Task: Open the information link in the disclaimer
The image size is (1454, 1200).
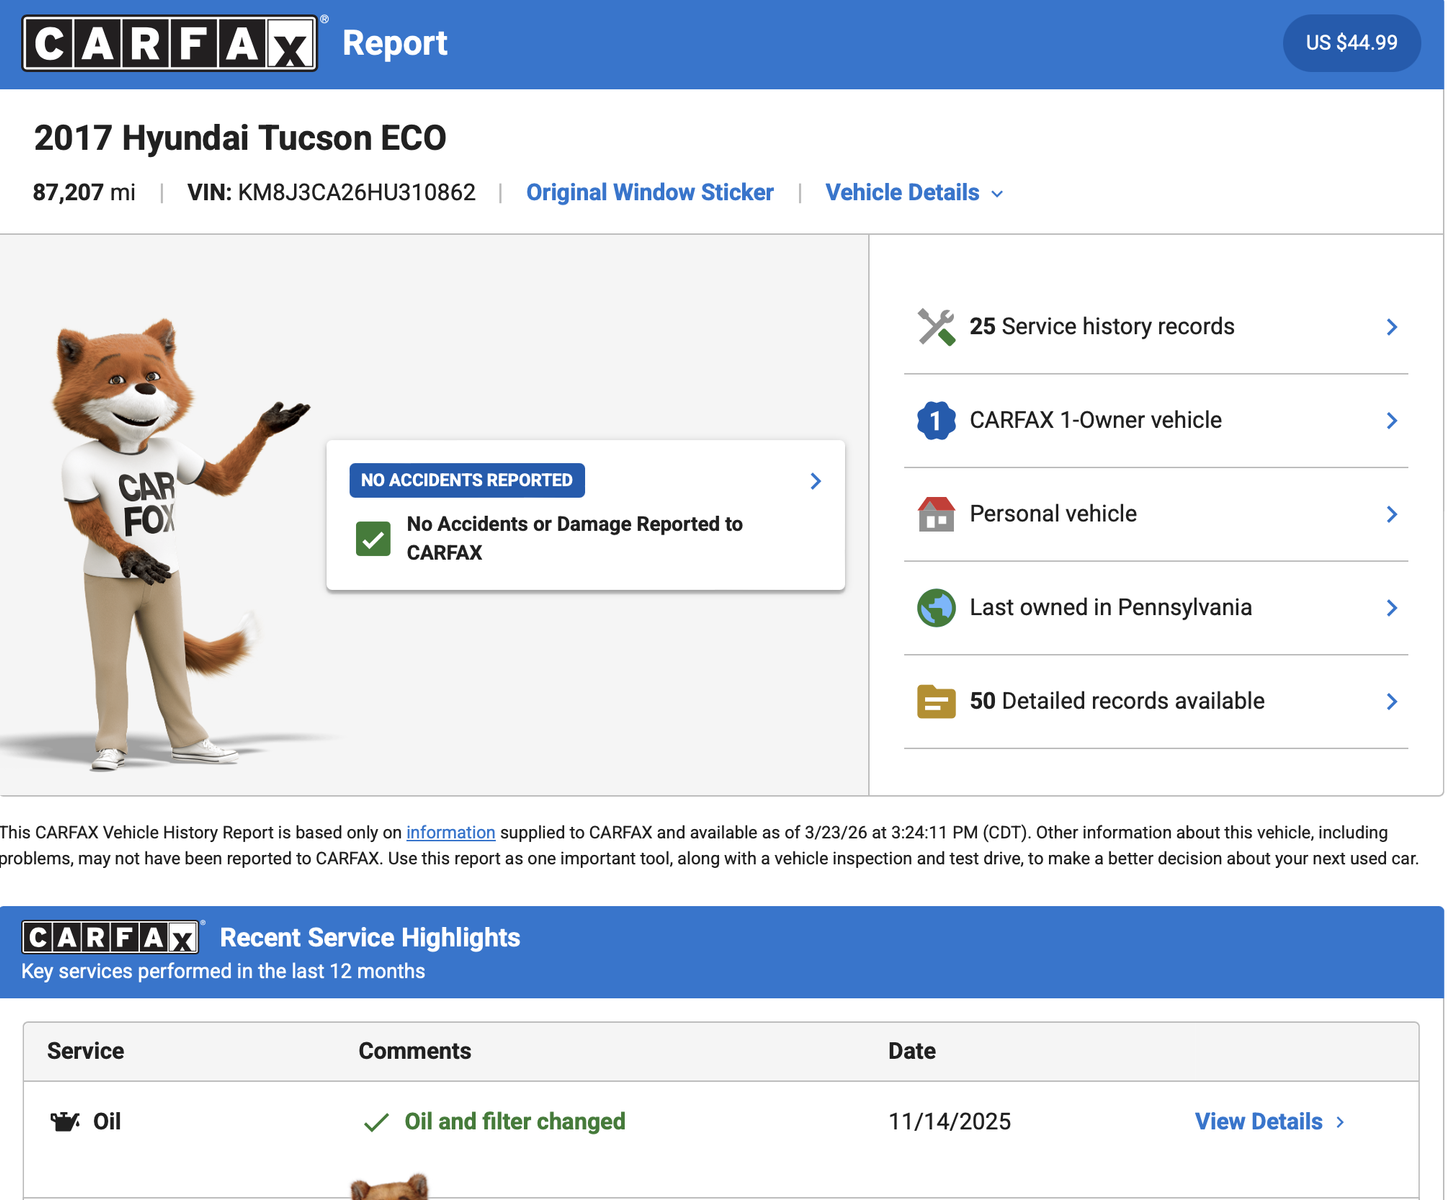Action: pyautogui.click(x=450, y=833)
